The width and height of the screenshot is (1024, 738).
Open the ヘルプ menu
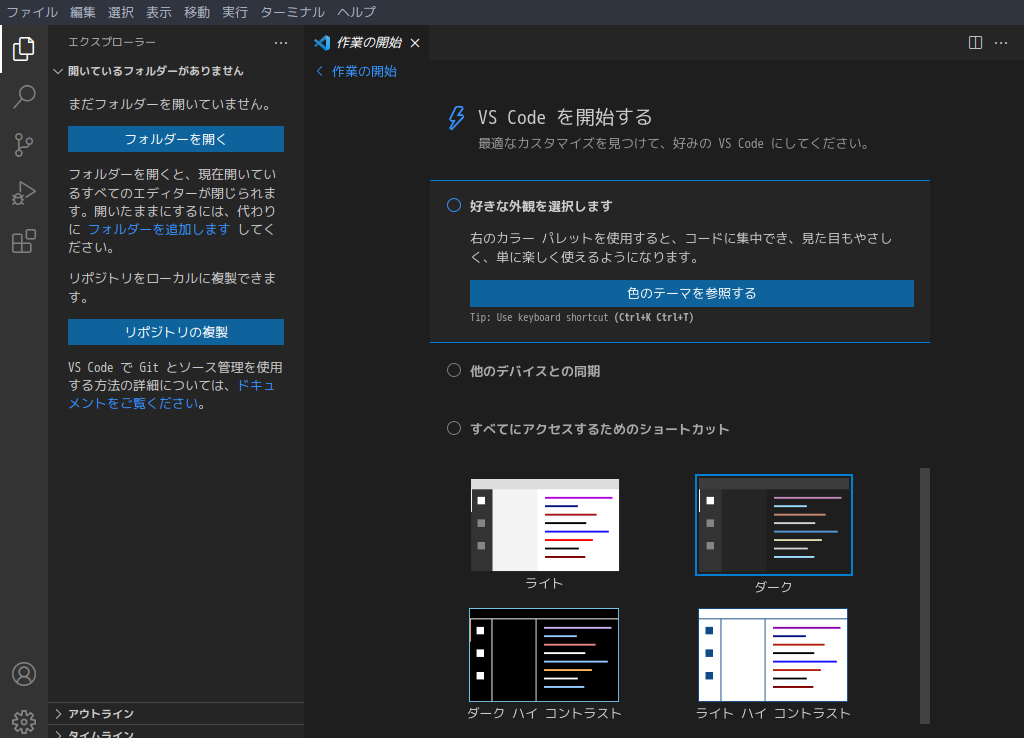point(357,12)
